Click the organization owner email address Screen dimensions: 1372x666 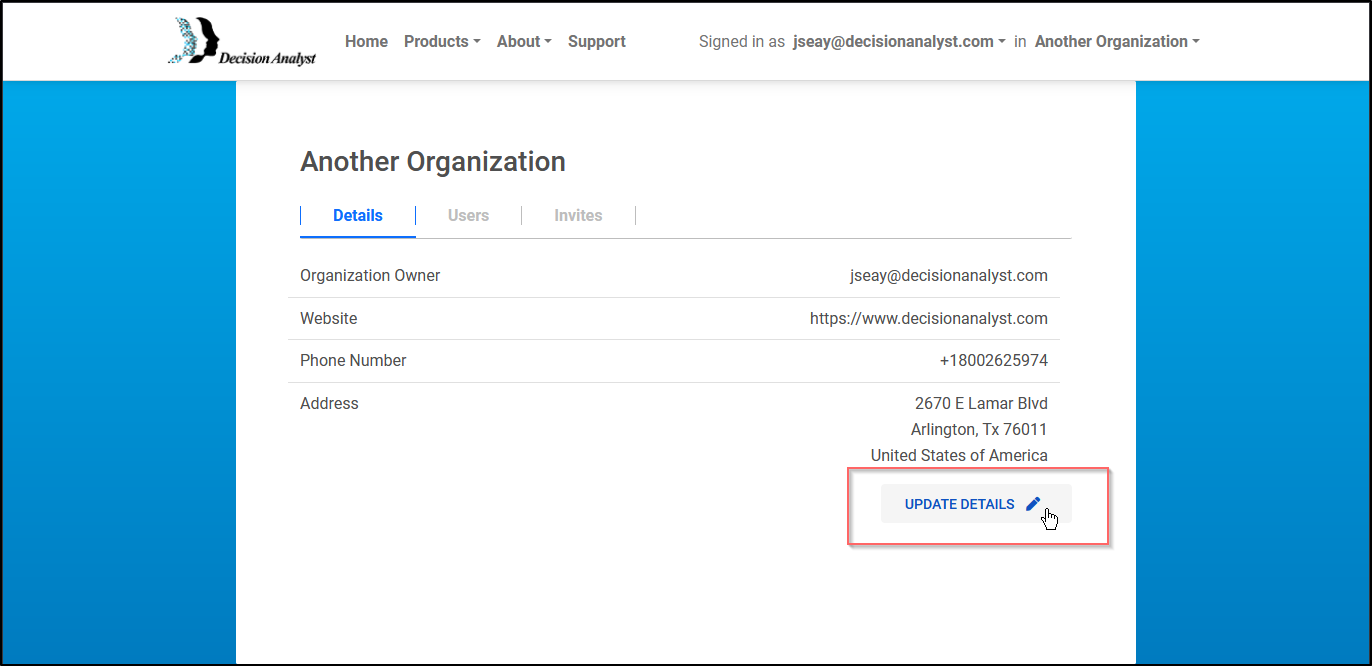948,275
